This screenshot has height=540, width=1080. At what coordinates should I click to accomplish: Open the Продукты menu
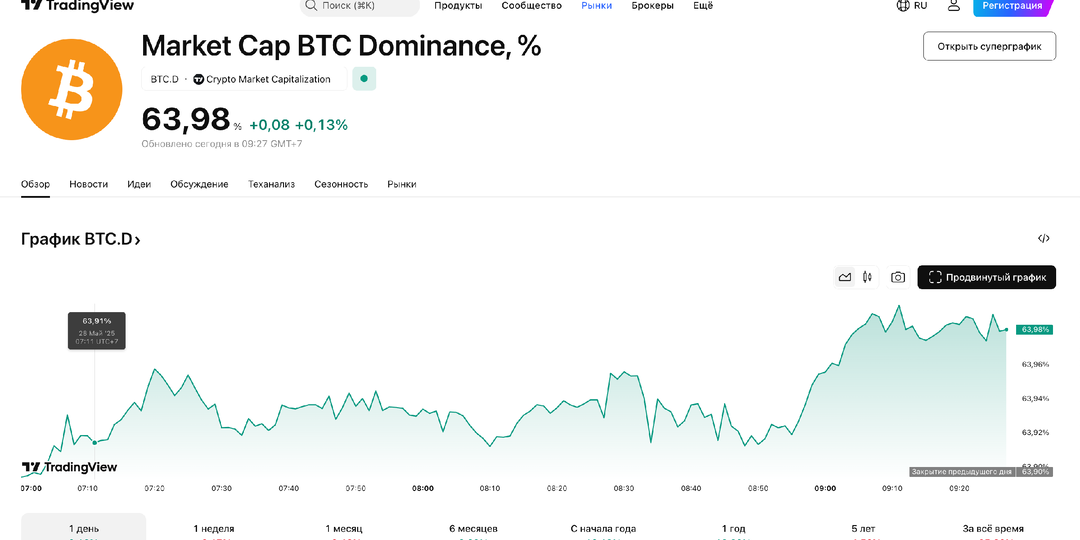click(458, 6)
